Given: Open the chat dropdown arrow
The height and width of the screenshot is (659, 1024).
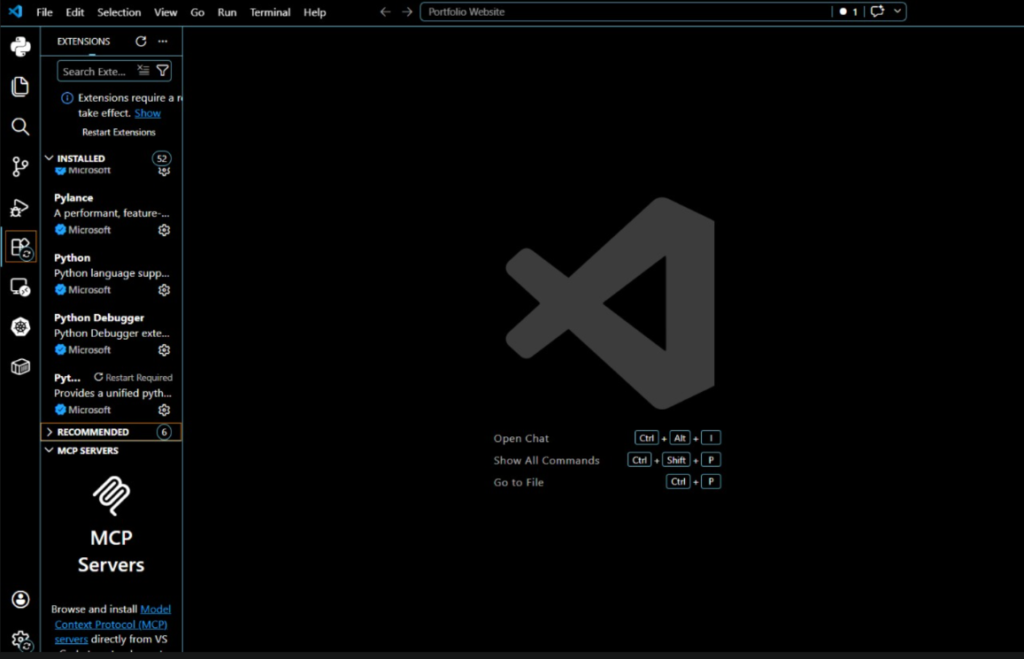Looking at the screenshot, I should click(897, 11).
